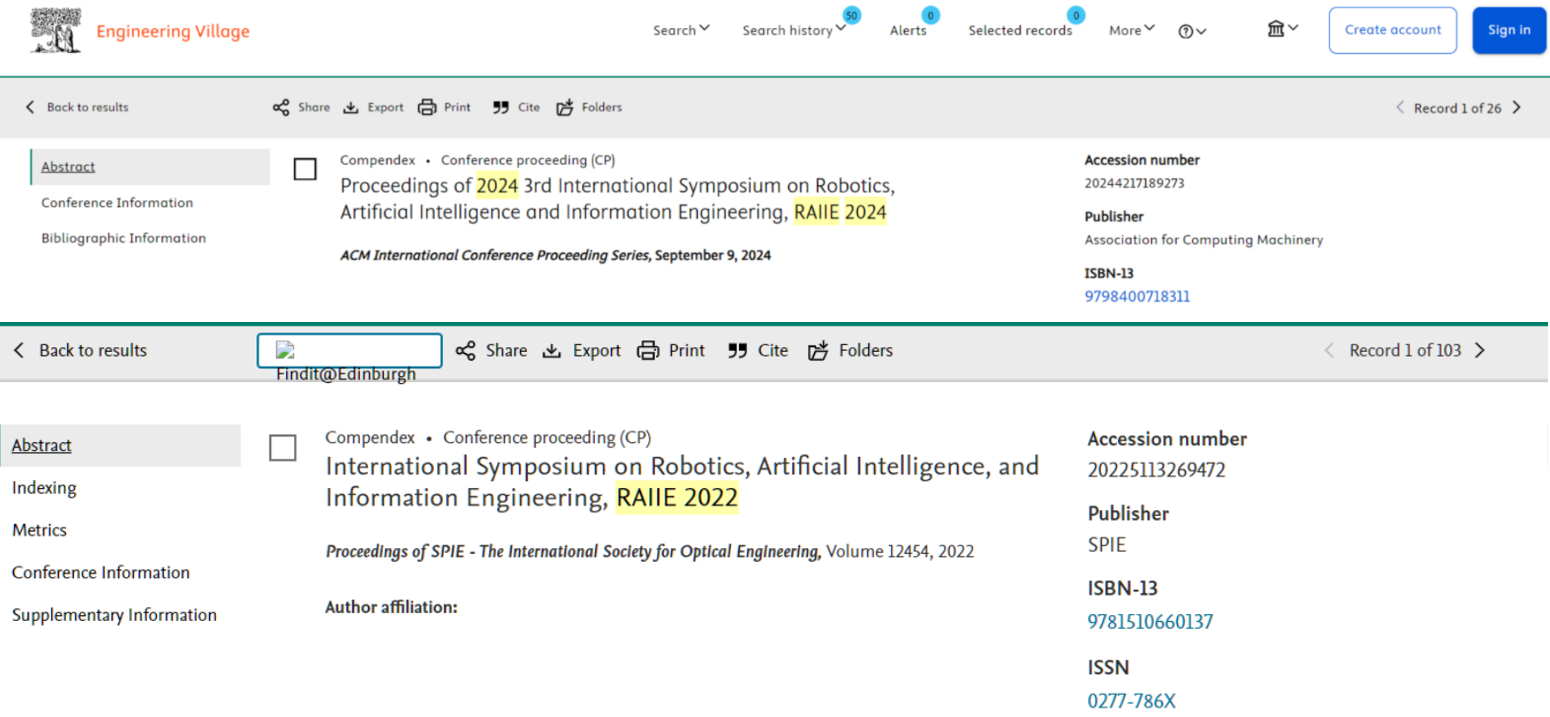Add RAIIE 2024 record to Folders
Screen dimensions: 1550x717
point(589,107)
